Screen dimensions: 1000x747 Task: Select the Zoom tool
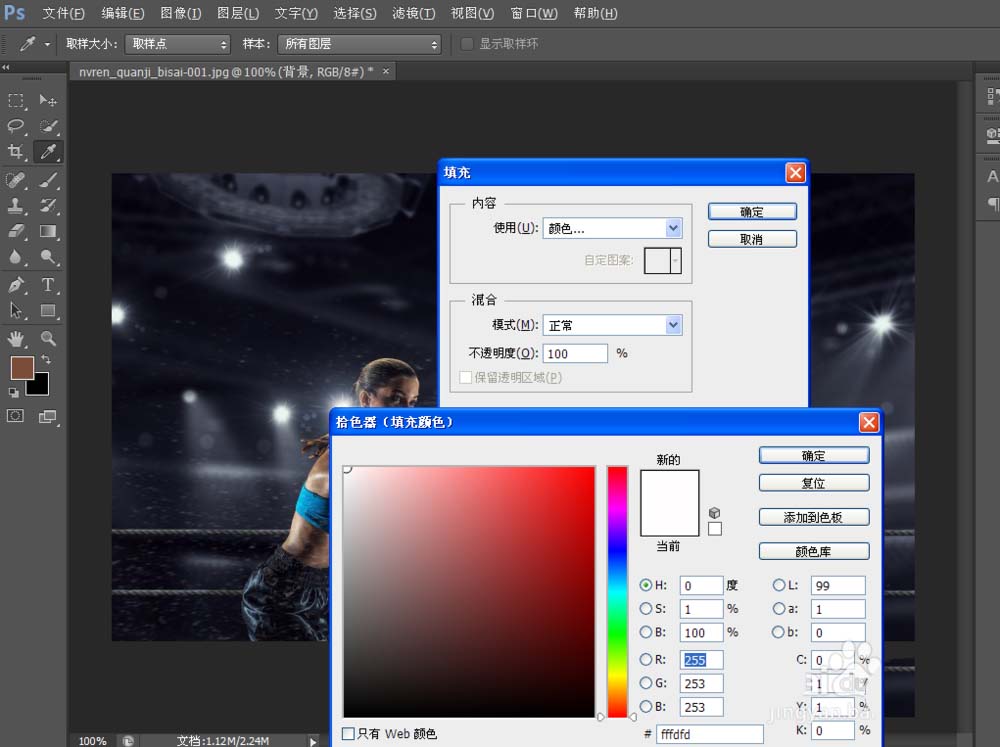[x=47, y=339]
